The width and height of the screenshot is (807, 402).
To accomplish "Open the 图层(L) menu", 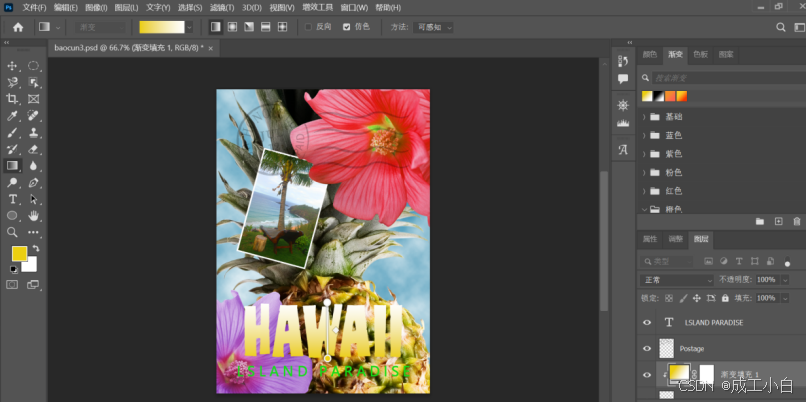I will pyautogui.click(x=126, y=8).
